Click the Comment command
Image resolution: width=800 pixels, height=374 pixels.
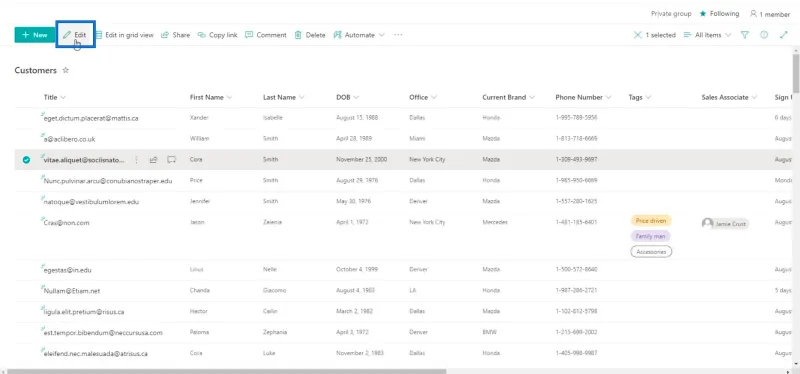pos(266,35)
